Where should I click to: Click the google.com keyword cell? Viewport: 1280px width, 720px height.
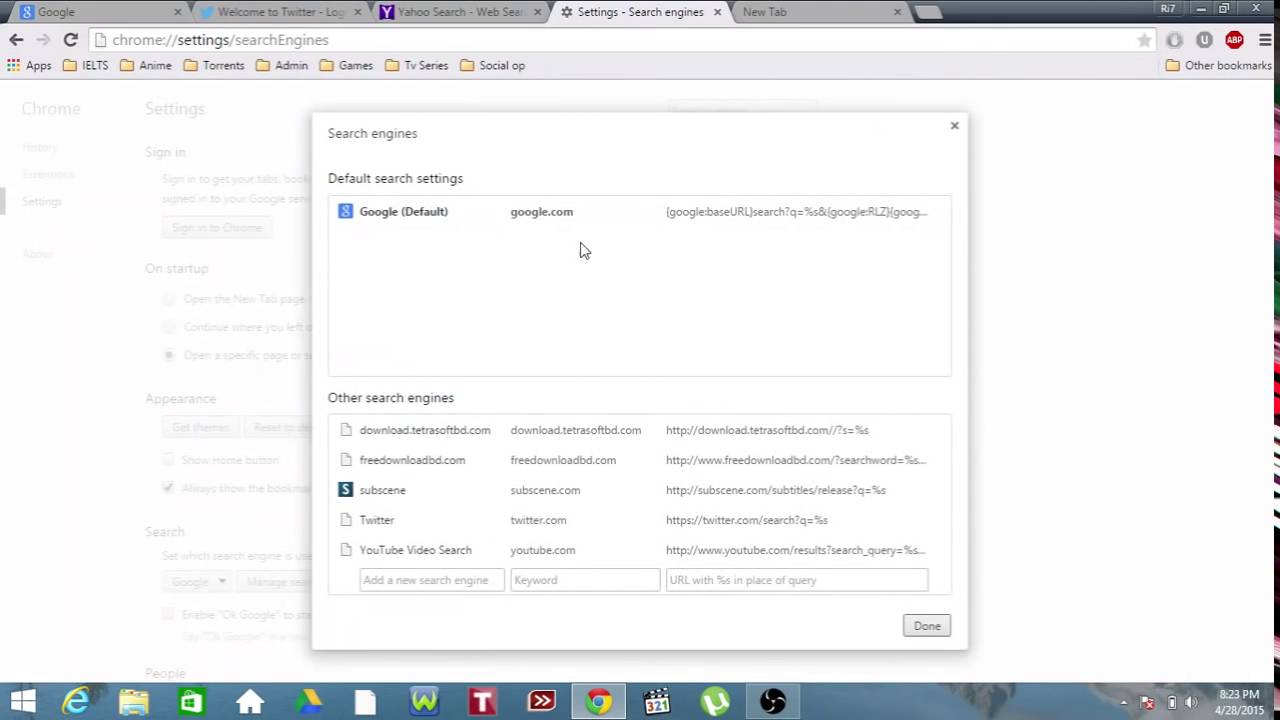point(542,212)
